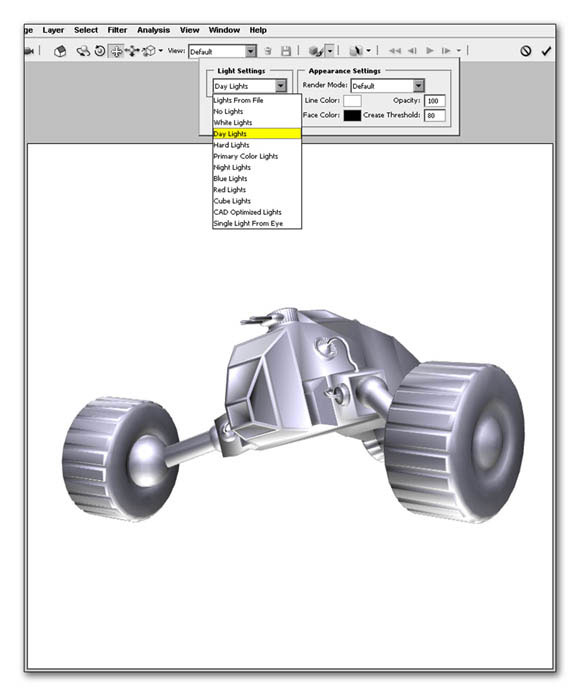Click the camera icon at the toolbar's left edge

pos(29,51)
